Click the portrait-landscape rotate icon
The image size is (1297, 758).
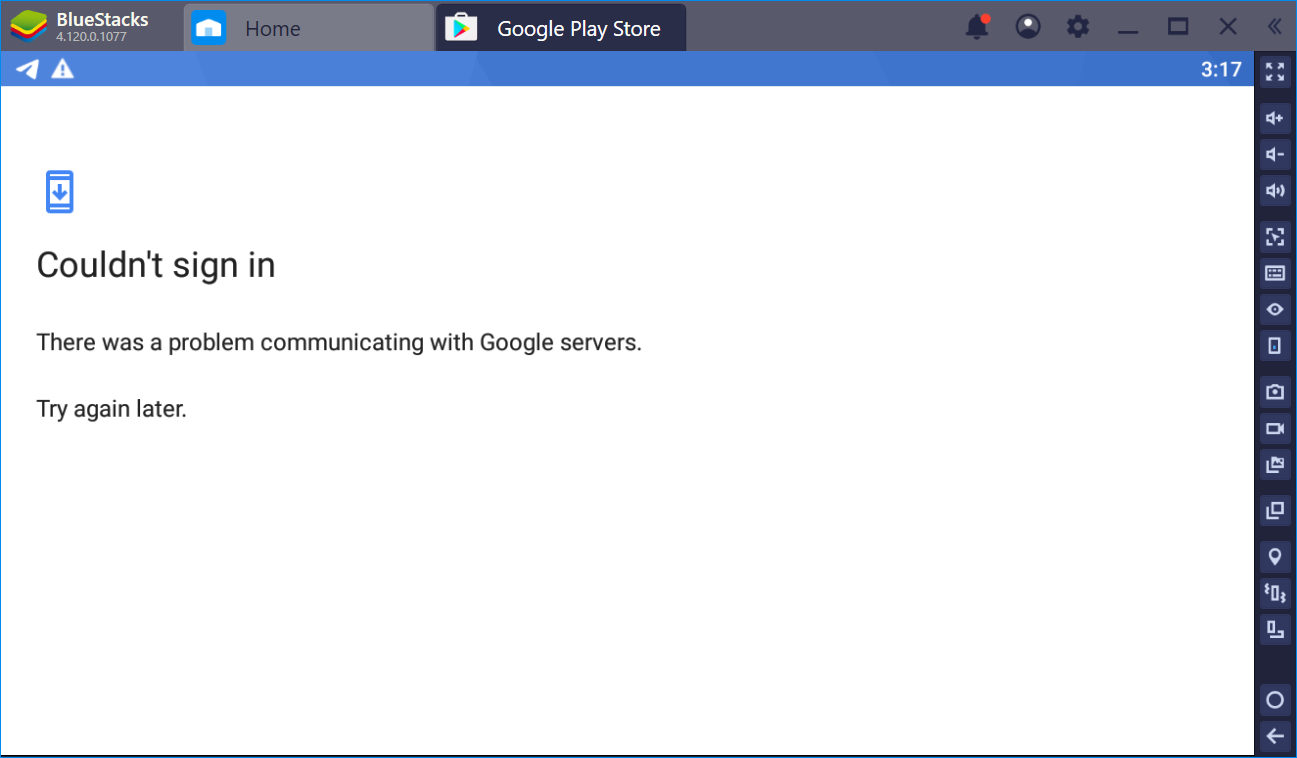(x=1275, y=629)
